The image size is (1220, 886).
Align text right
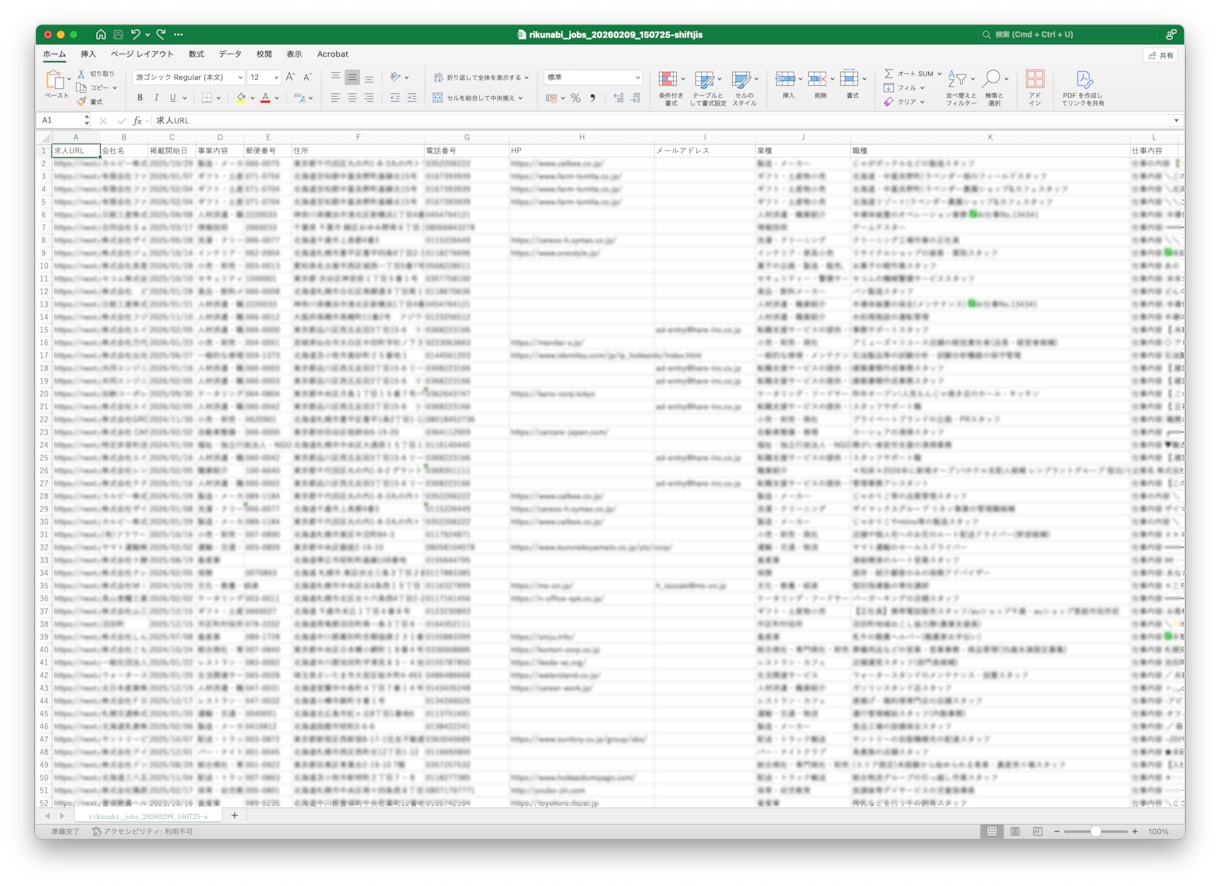pos(369,98)
